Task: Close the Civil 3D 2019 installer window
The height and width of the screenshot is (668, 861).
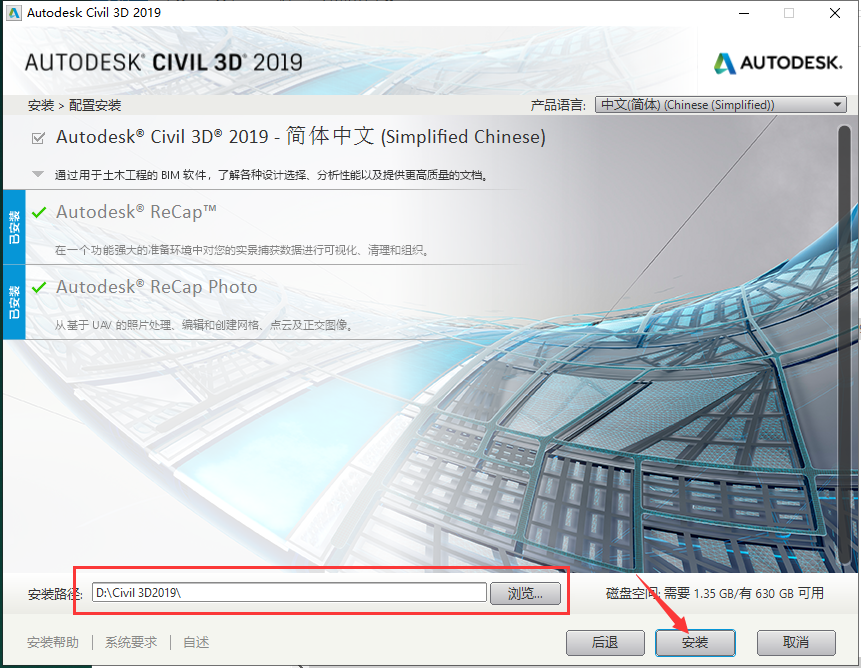Action: click(835, 13)
